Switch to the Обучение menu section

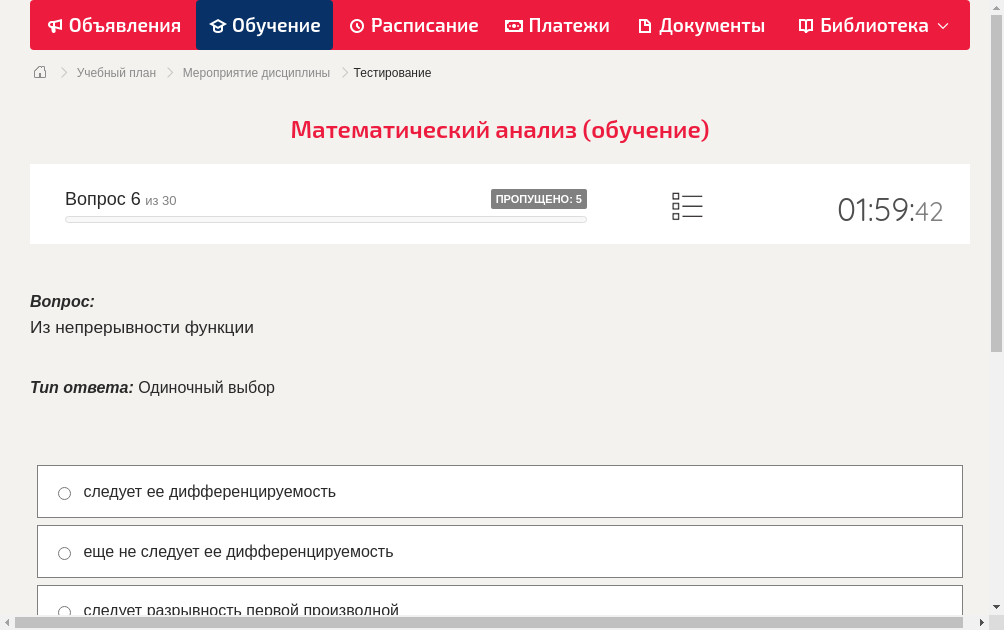(264, 25)
